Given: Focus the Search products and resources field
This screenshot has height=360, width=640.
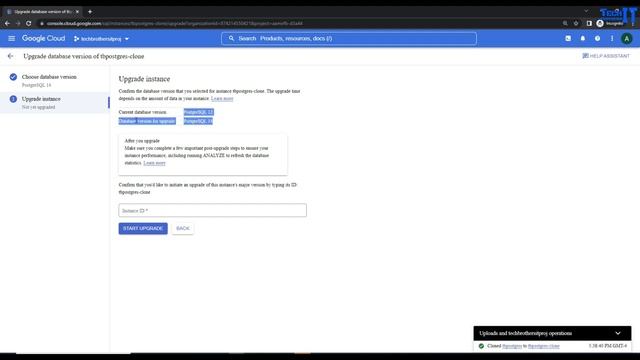Looking at the screenshot, I should coord(349,38).
